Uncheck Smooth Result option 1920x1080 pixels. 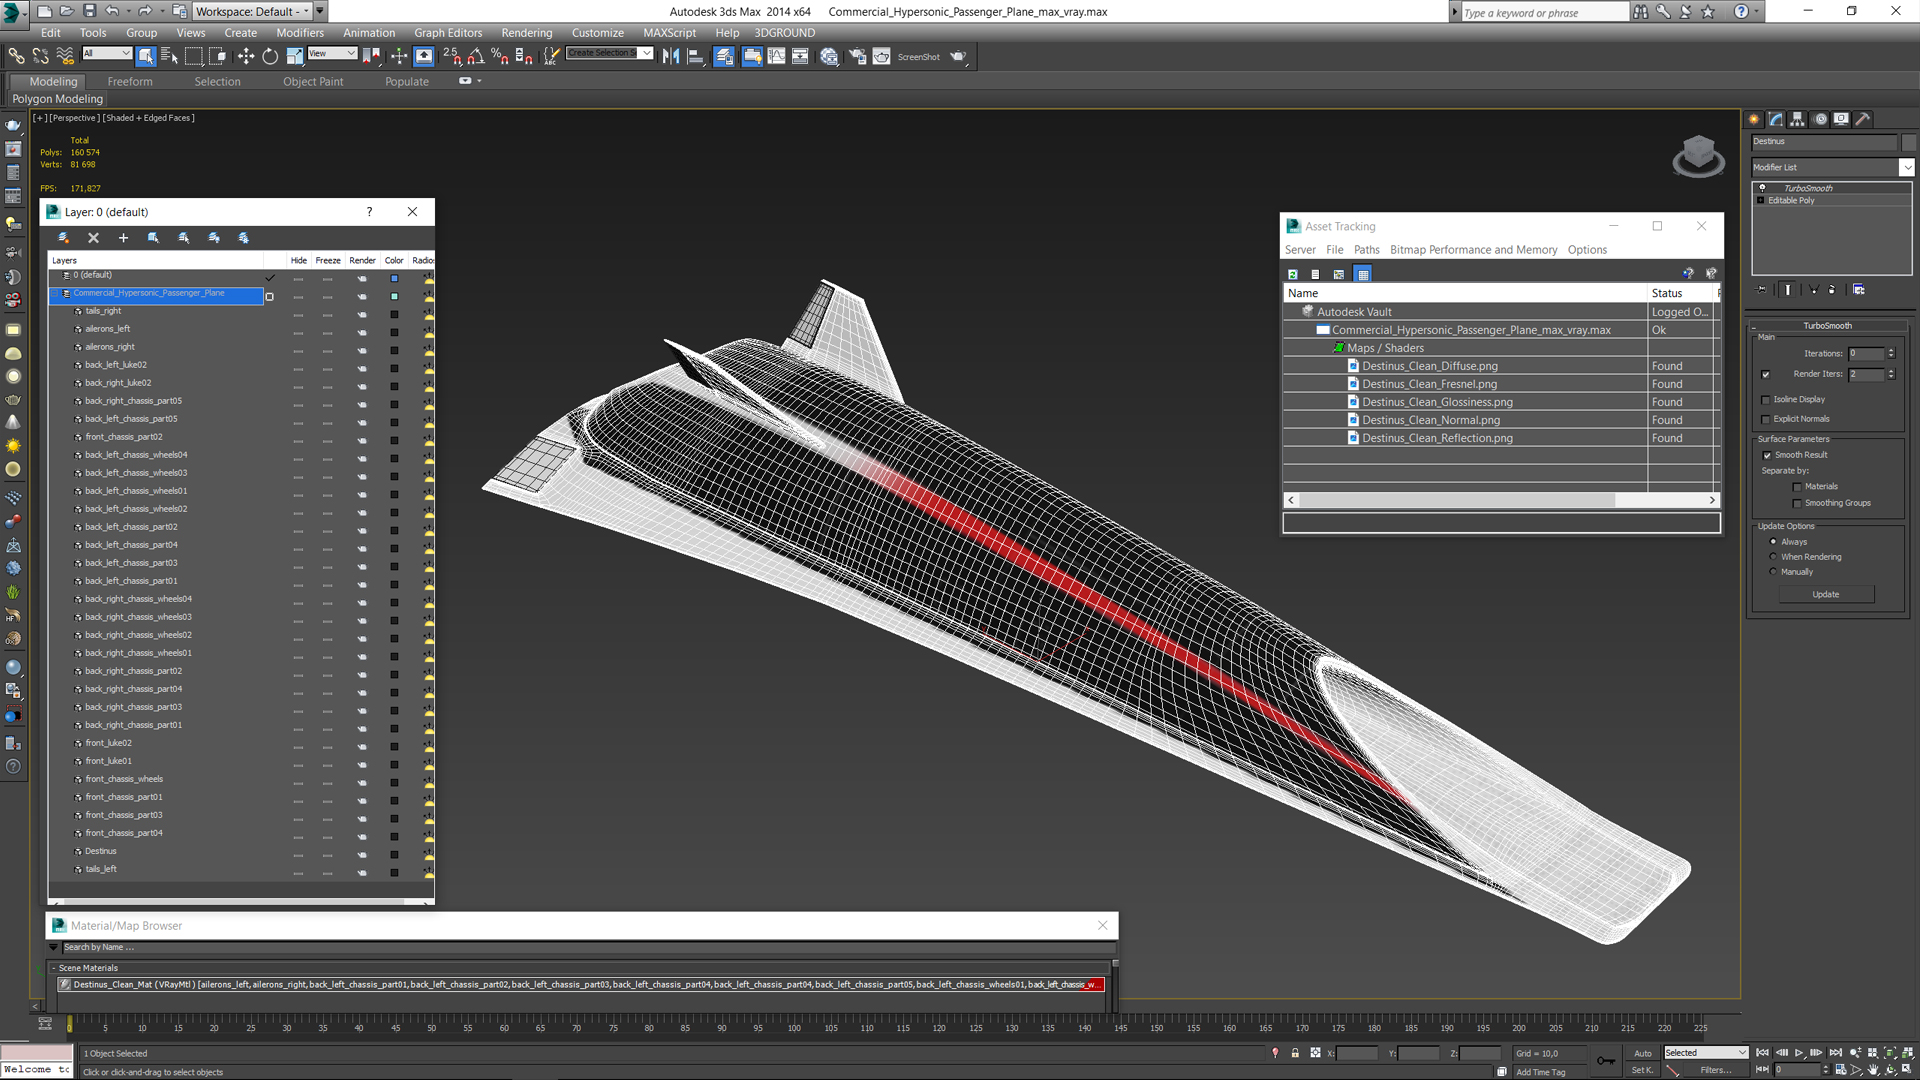click(1767, 455)
